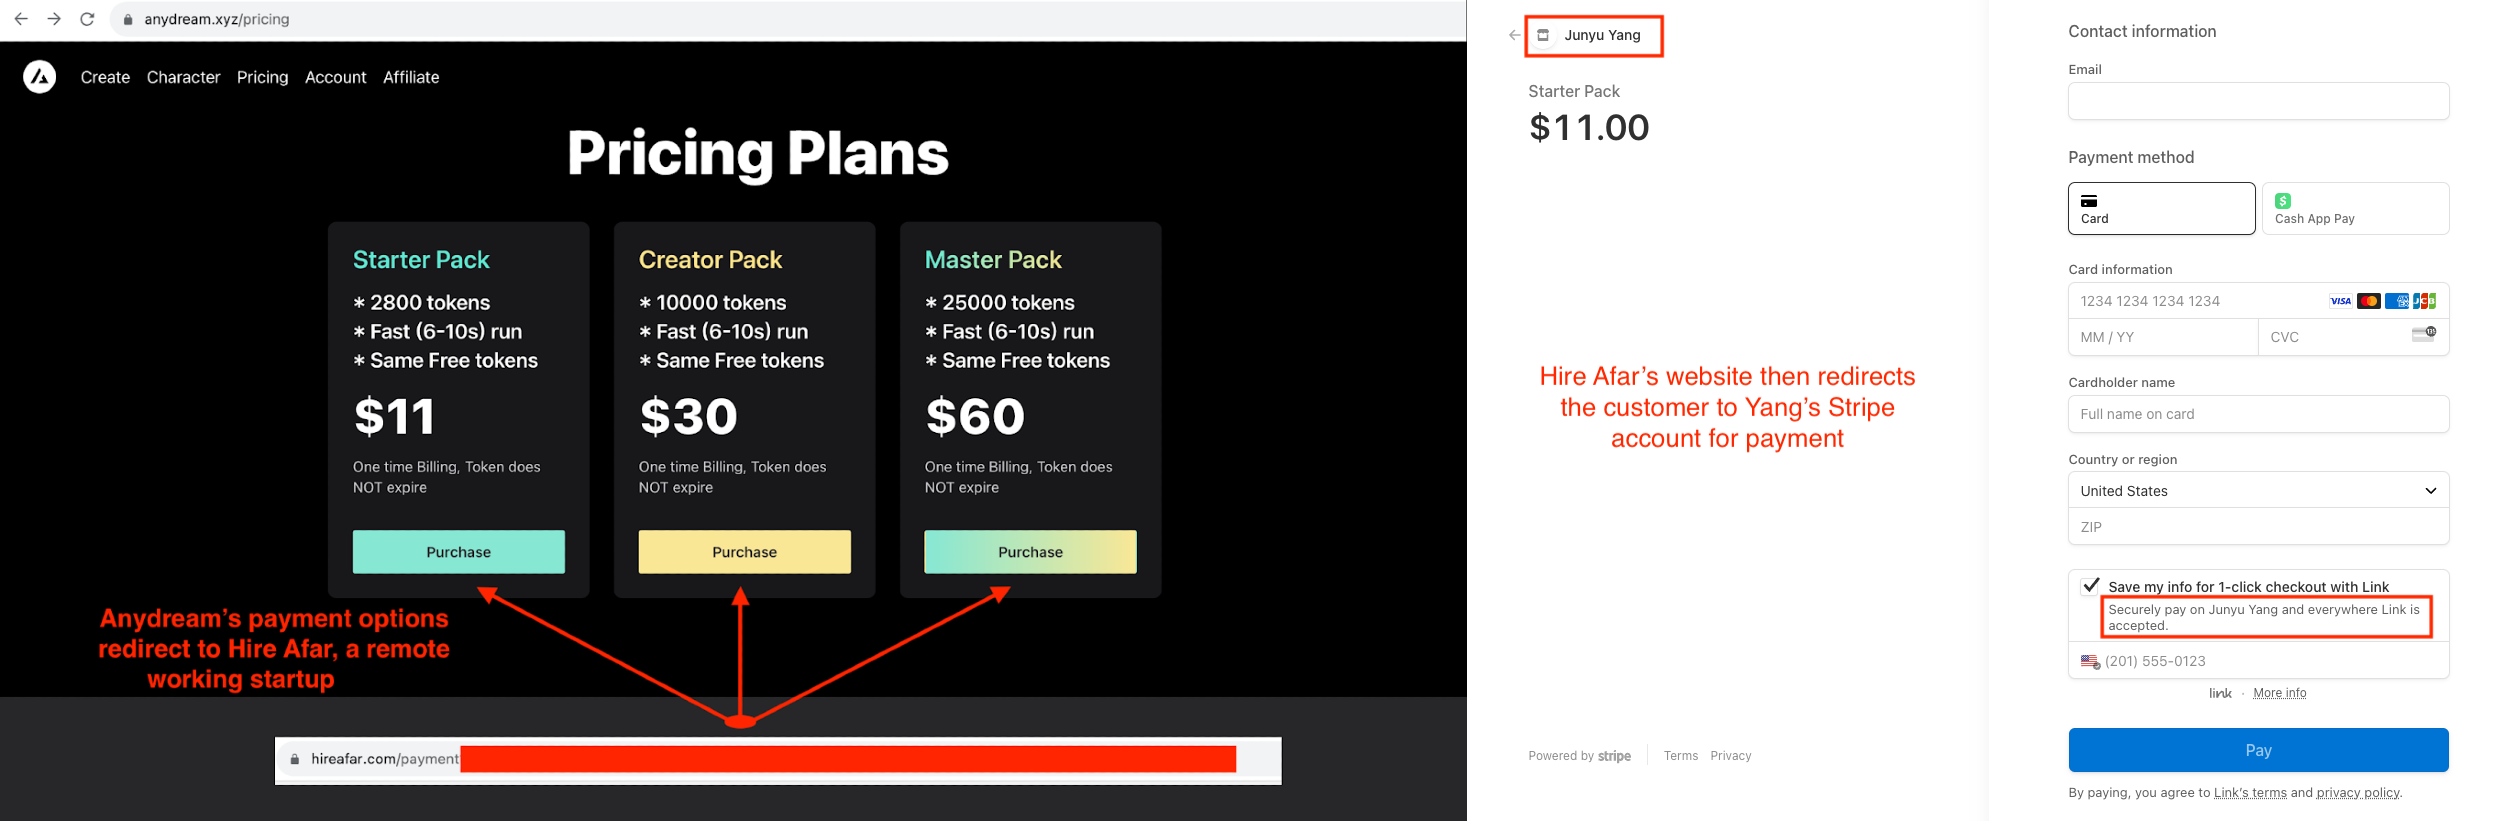The height and width of the screenshot is (821, 2500).
Task: Open the United States country dropdown
Action: [2258, 490]
